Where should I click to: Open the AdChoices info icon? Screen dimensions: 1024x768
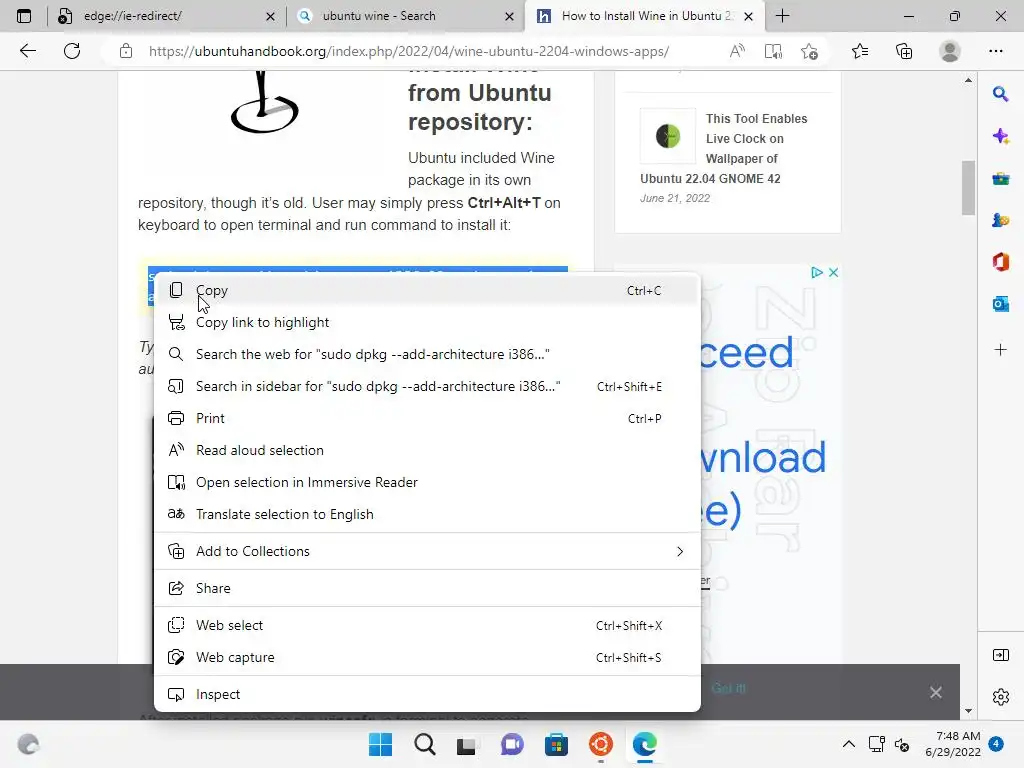point(816,272)
